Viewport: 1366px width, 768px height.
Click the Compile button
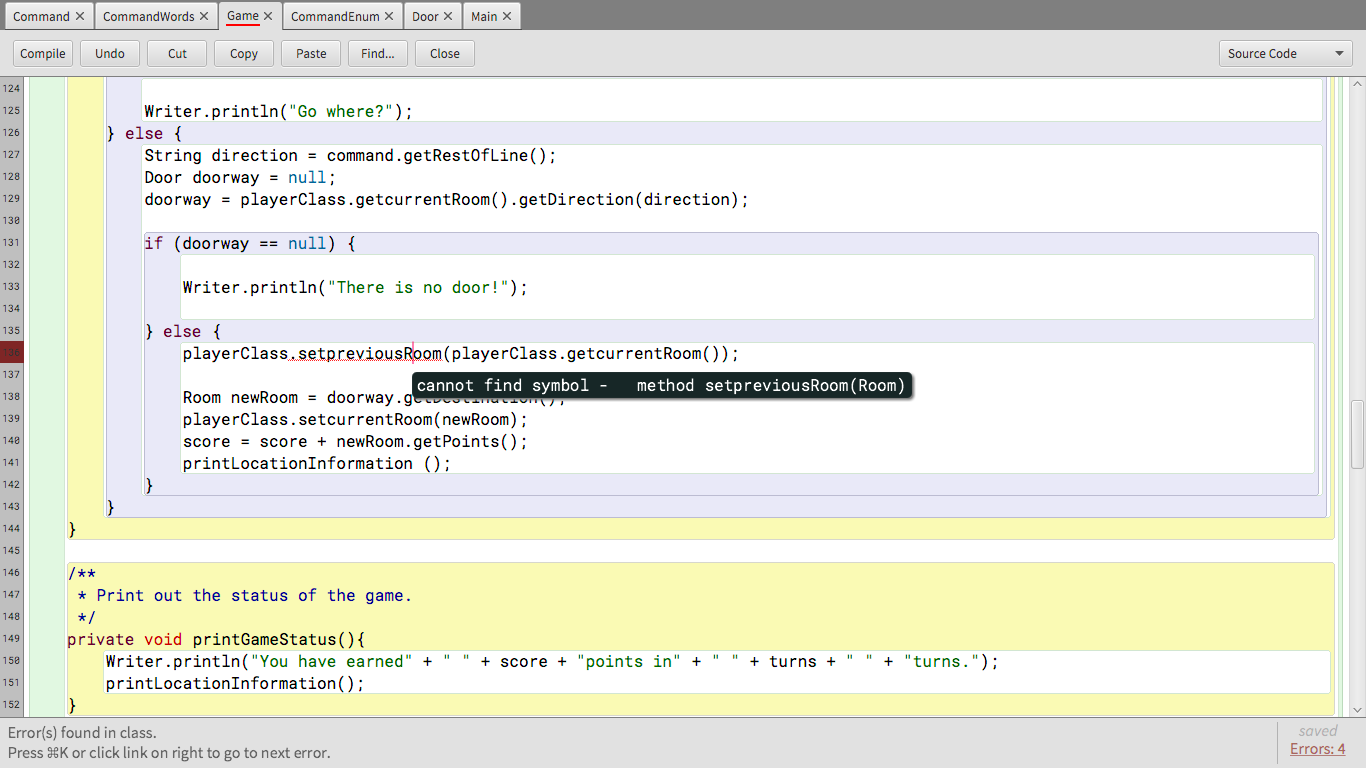(x=43, y=54)
